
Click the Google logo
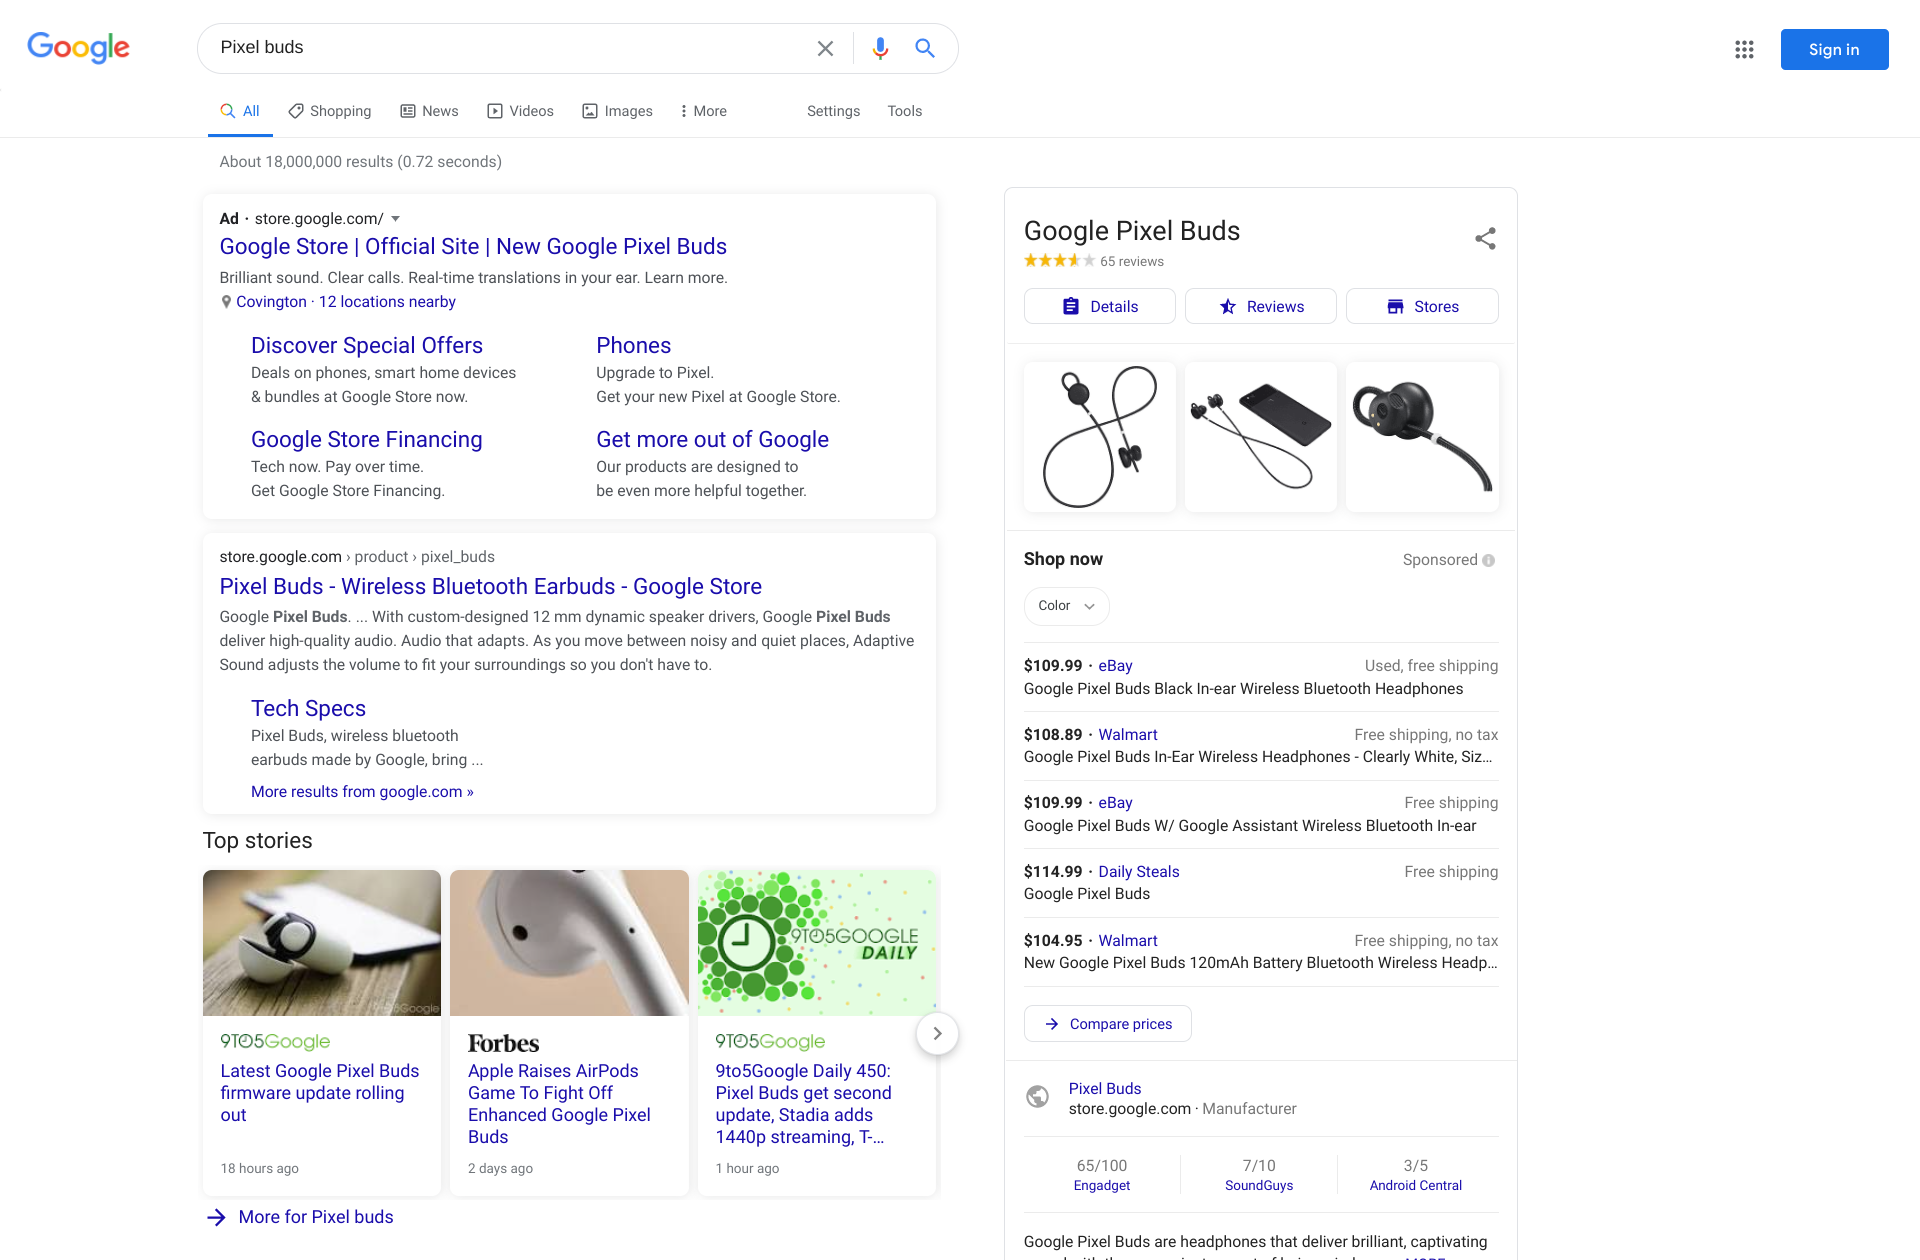[x=79, y=47]
